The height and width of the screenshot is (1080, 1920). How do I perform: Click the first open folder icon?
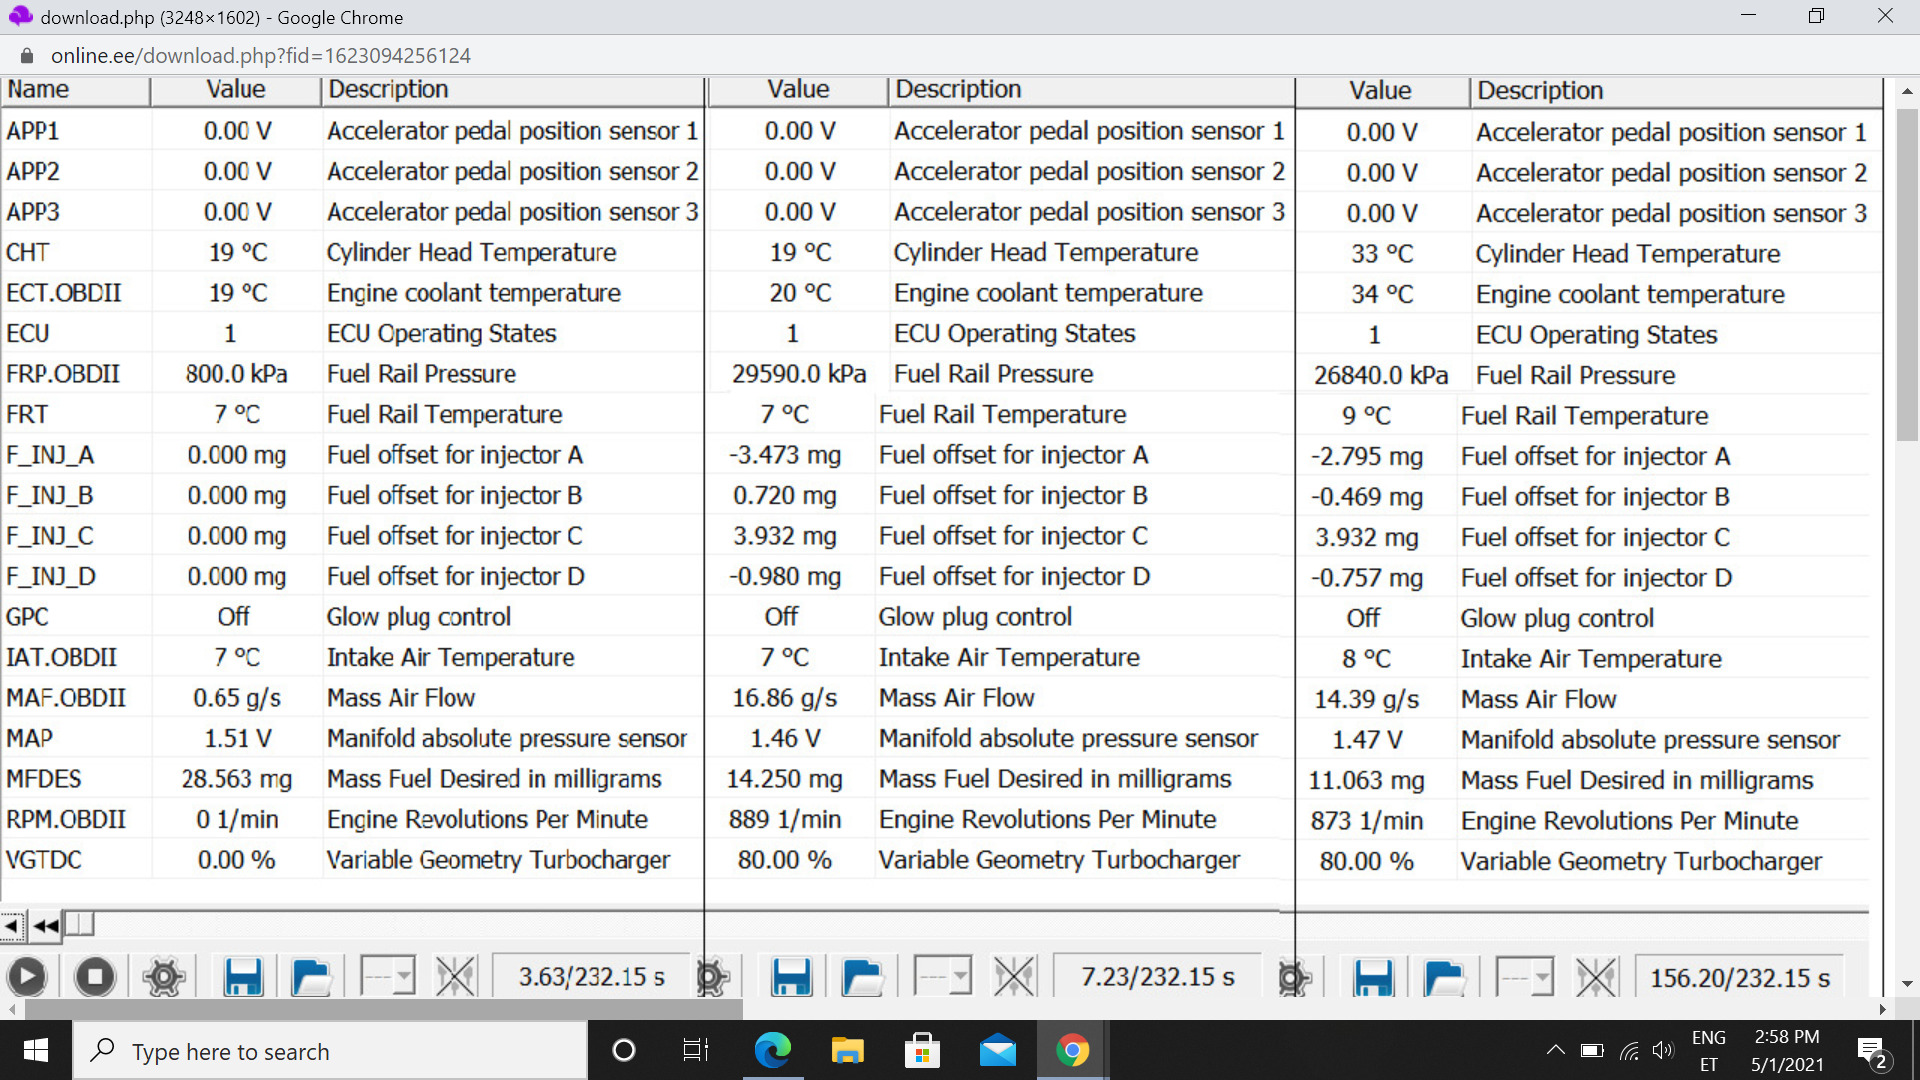(x=311, y=977)
